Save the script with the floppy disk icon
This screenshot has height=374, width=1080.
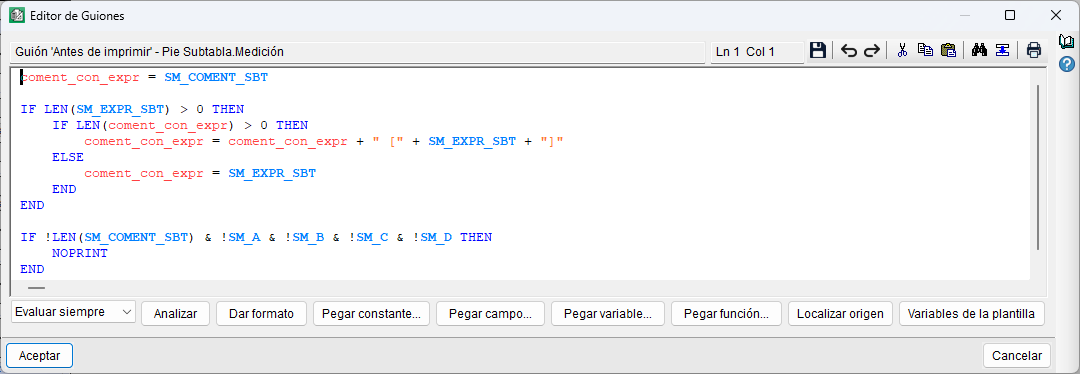818,51
